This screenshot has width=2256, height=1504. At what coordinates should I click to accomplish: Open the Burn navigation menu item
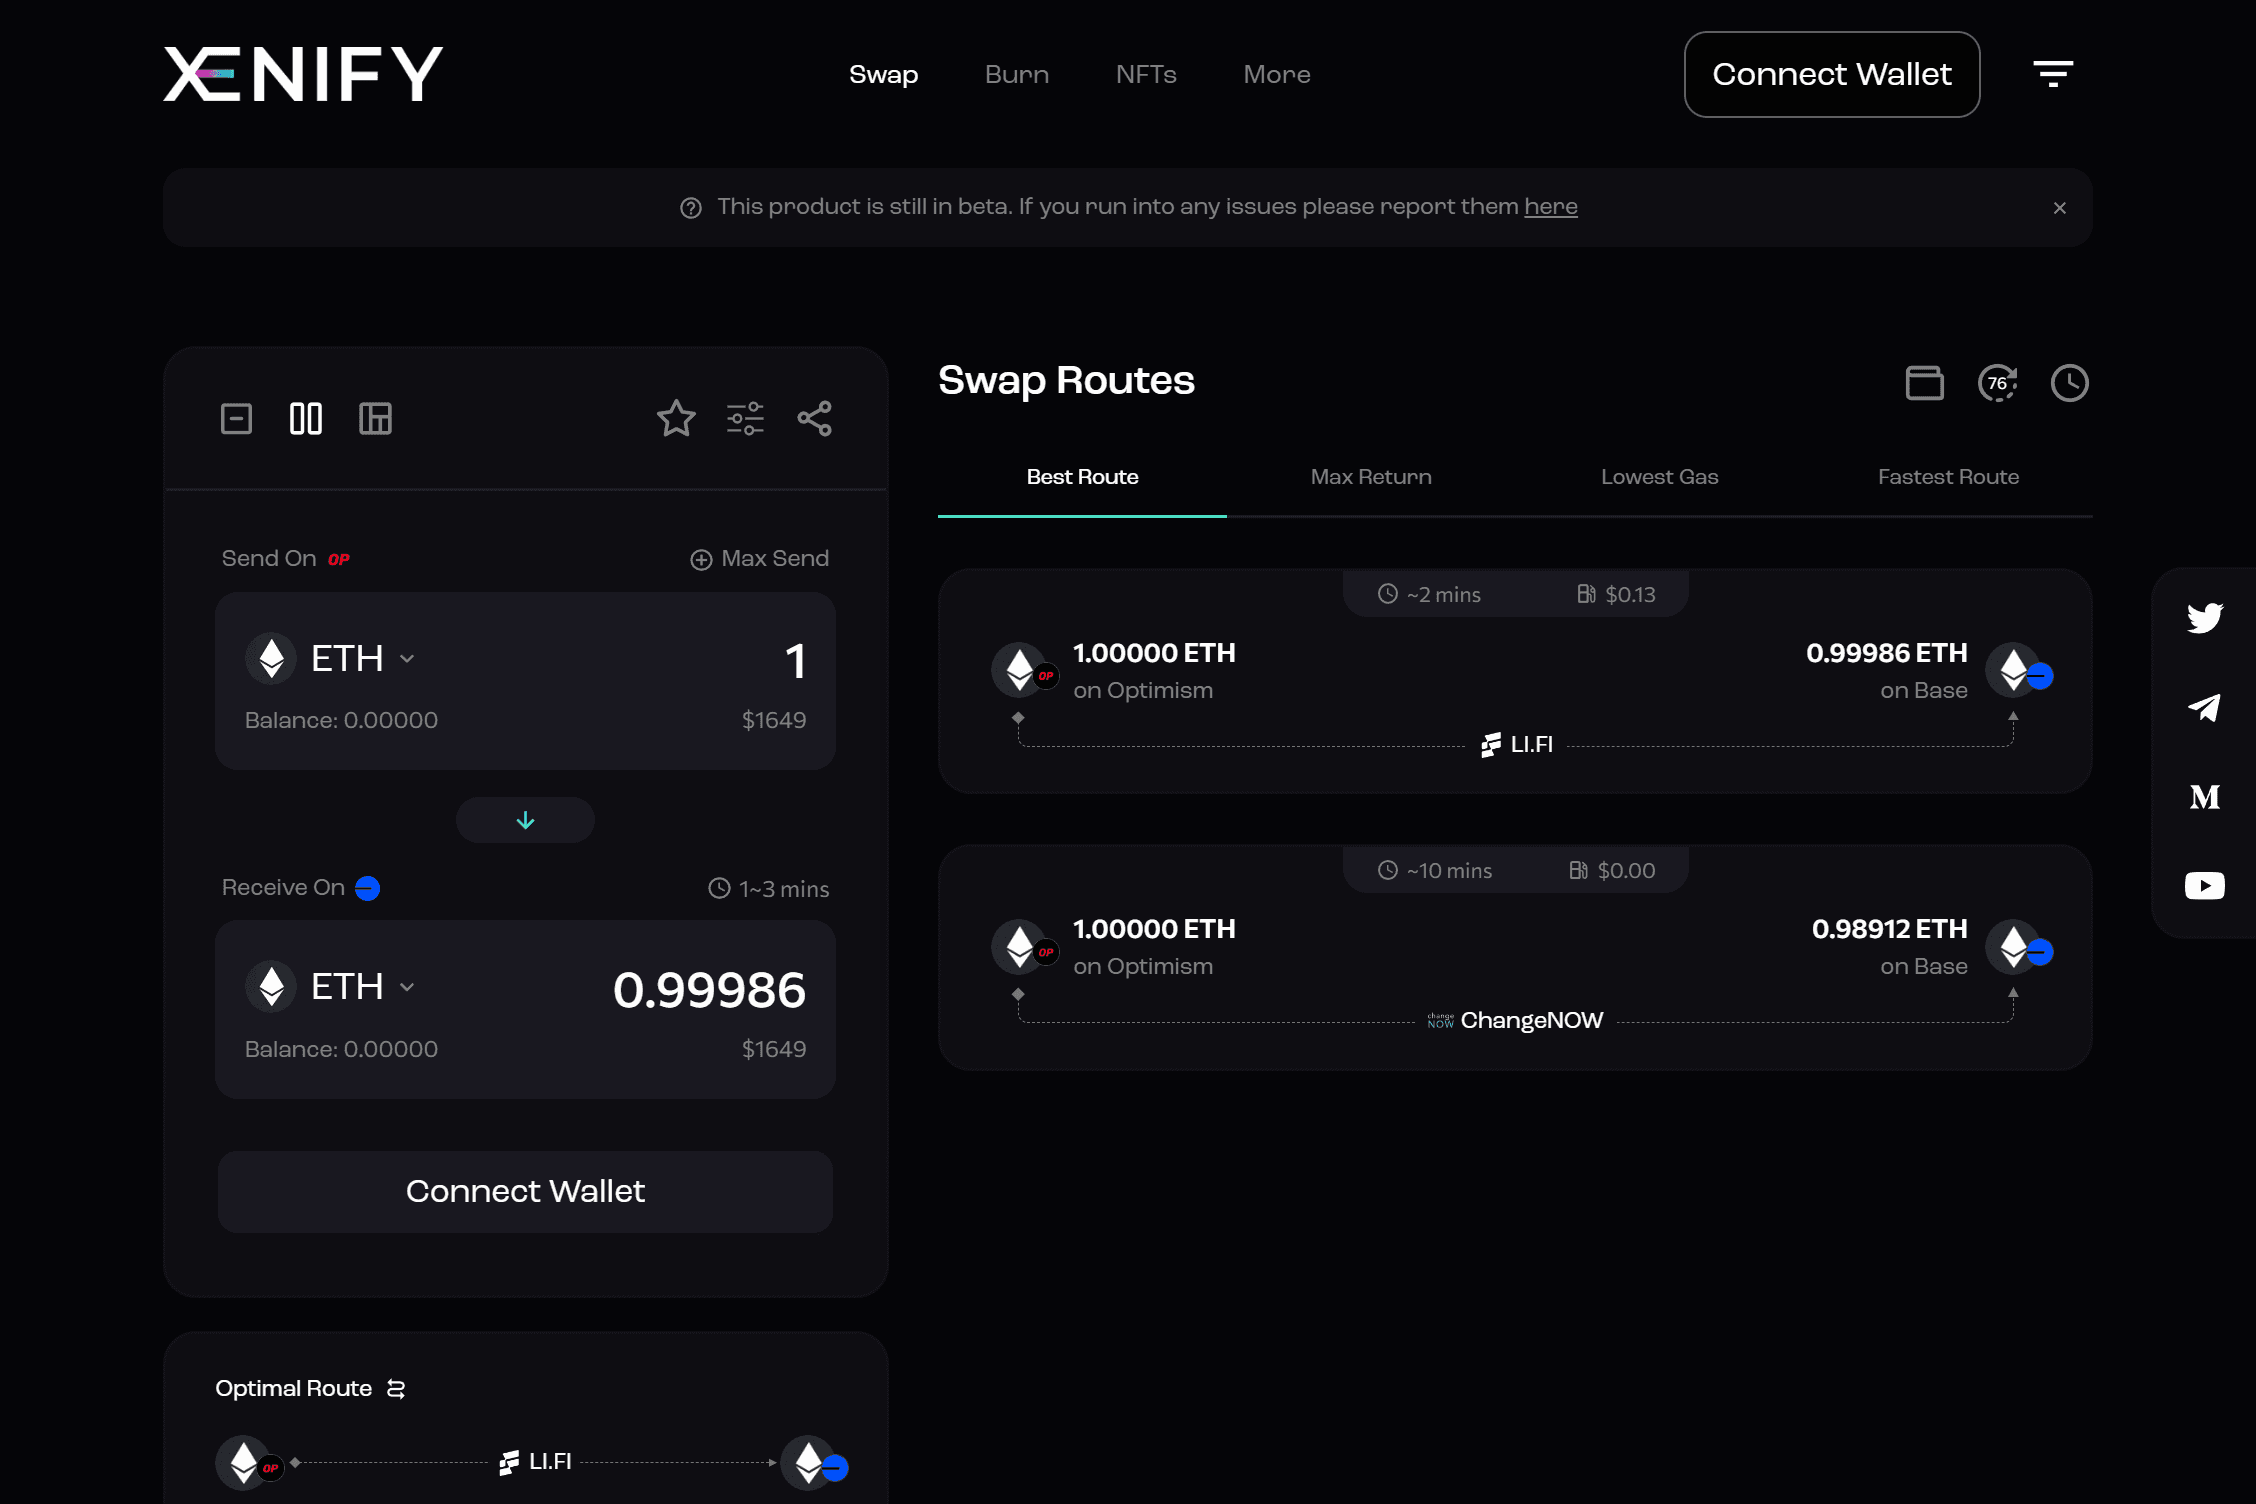1016,74
